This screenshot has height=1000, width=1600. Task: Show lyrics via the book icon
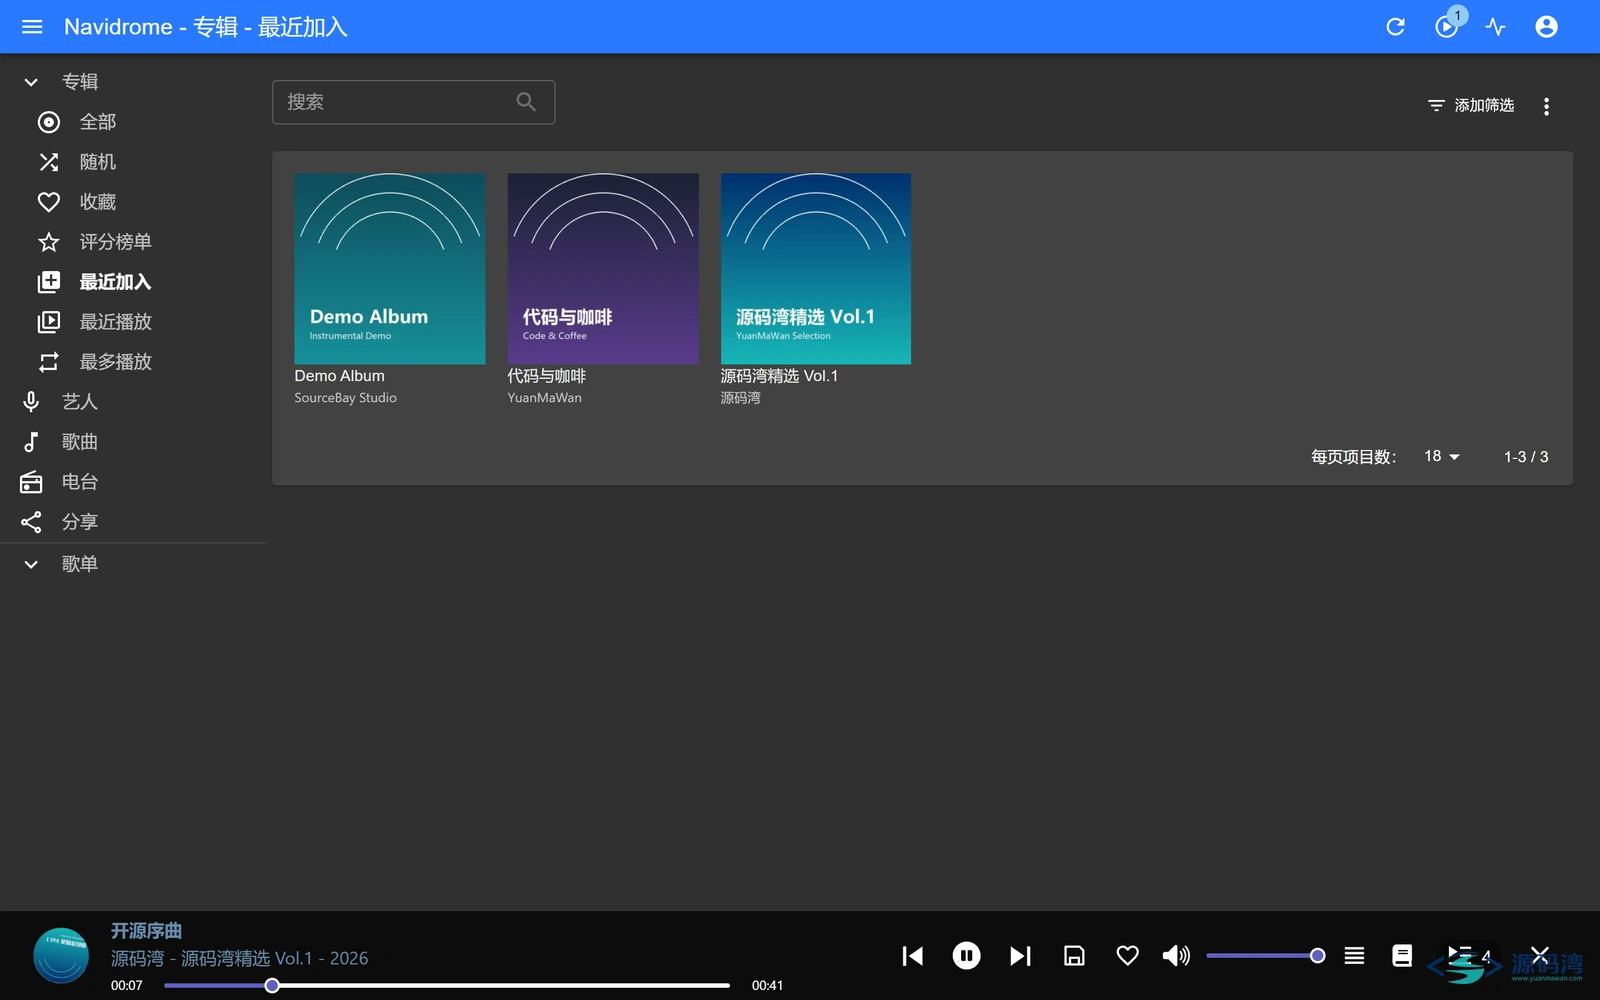1402,956
